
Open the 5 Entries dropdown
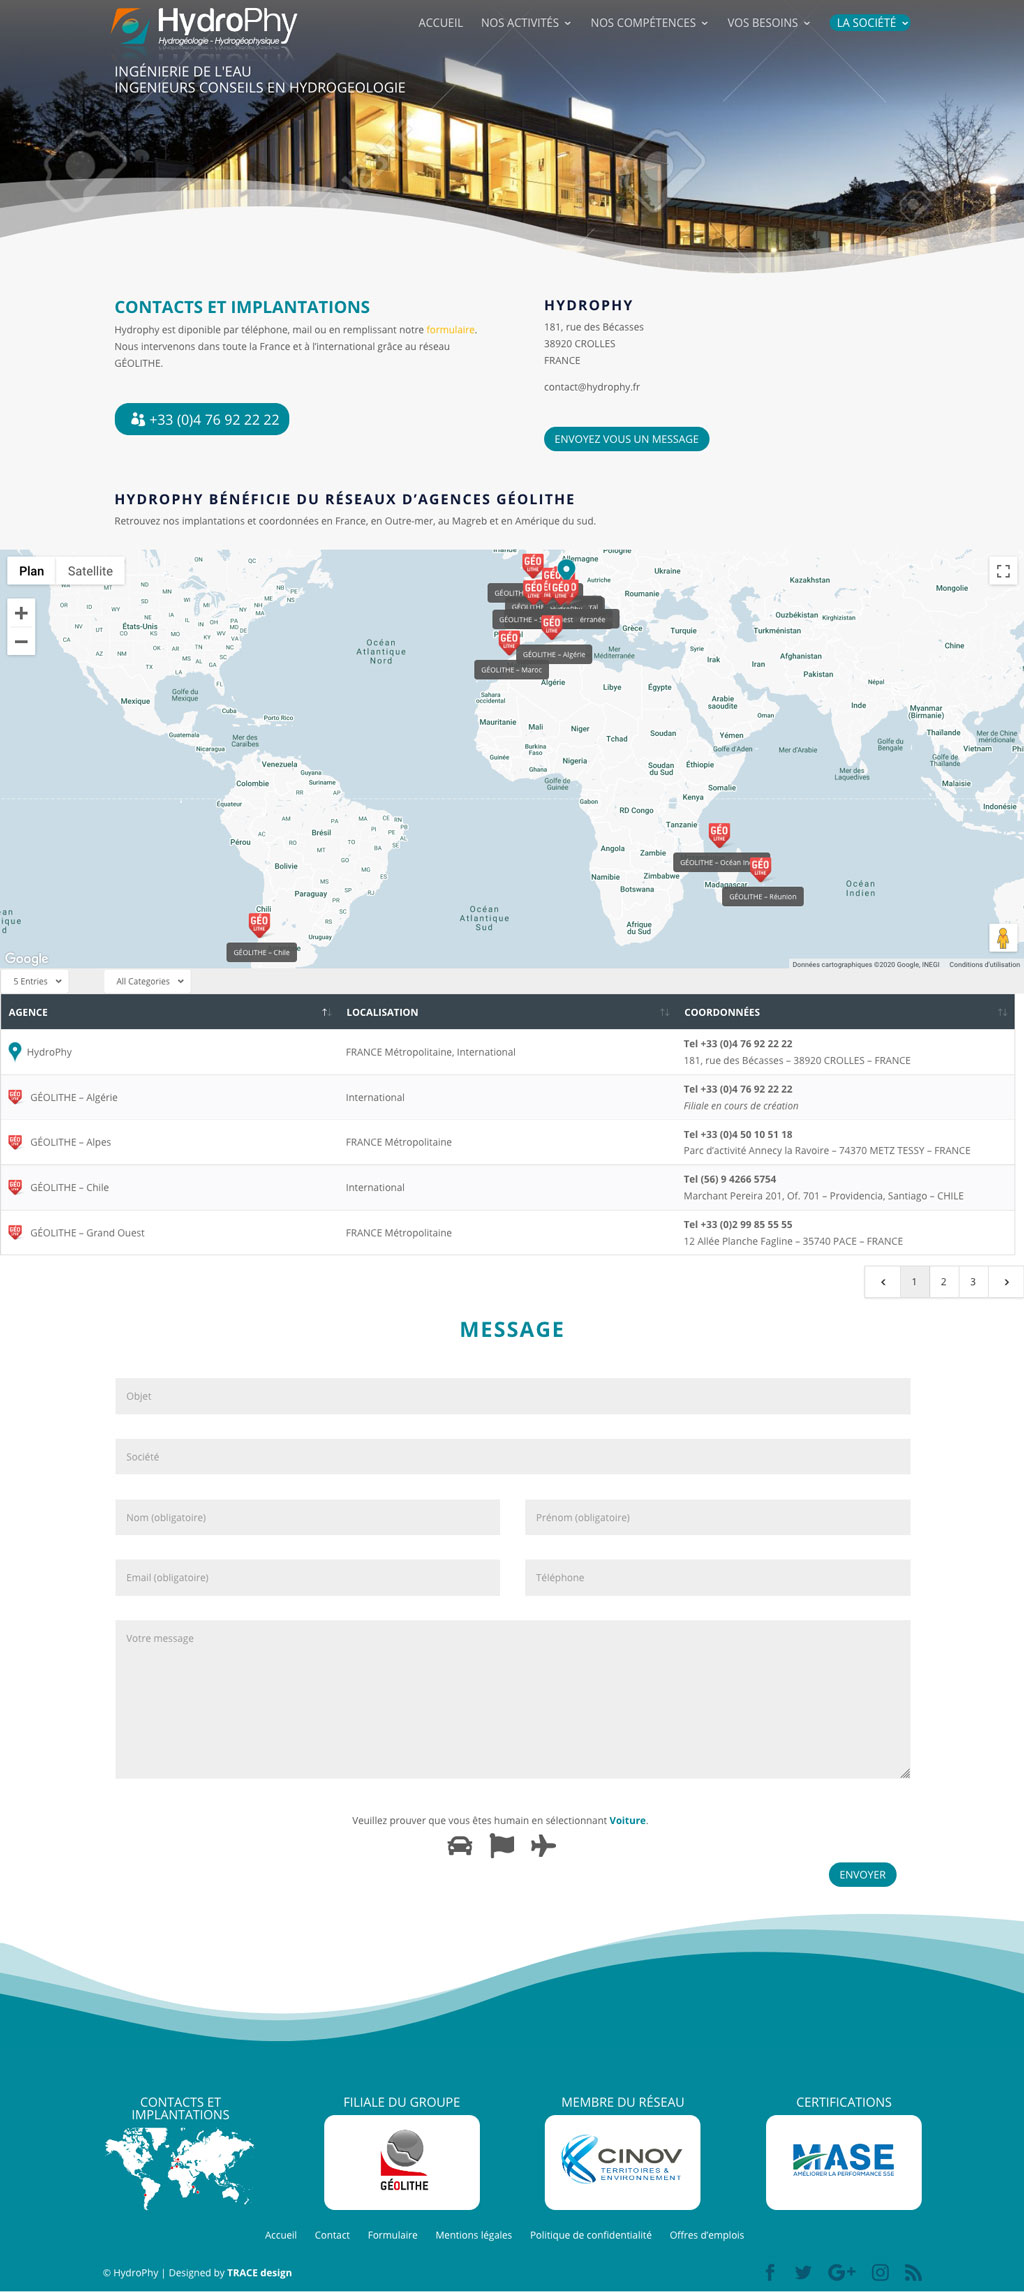36,981
